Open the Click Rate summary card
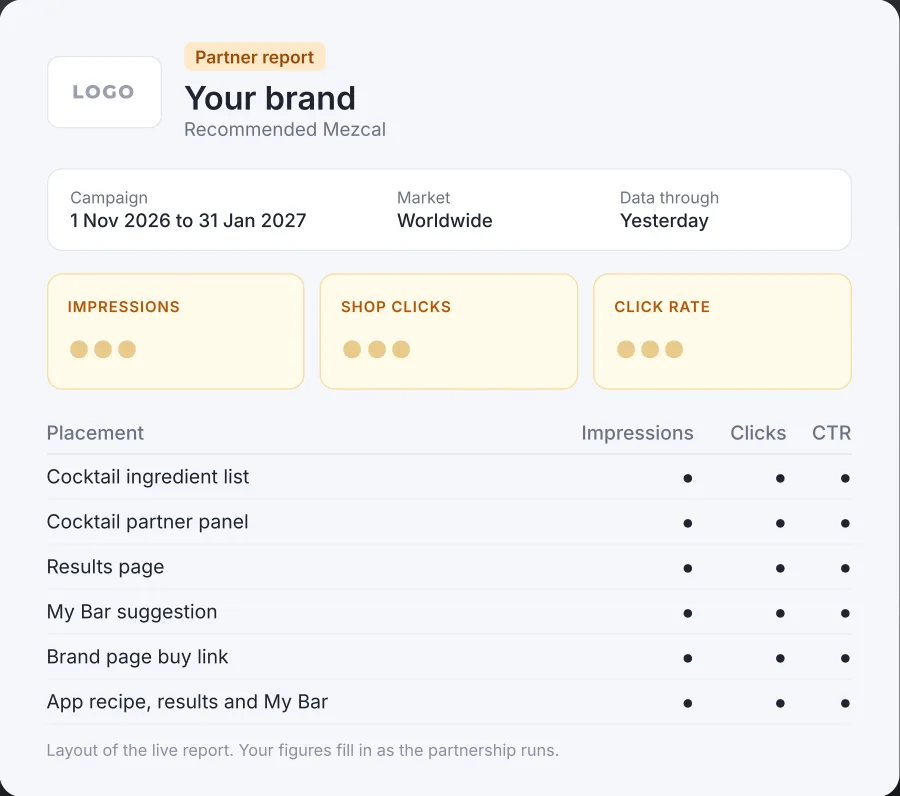The width and height of the screenshot is (900, 796). click(722, 331)
